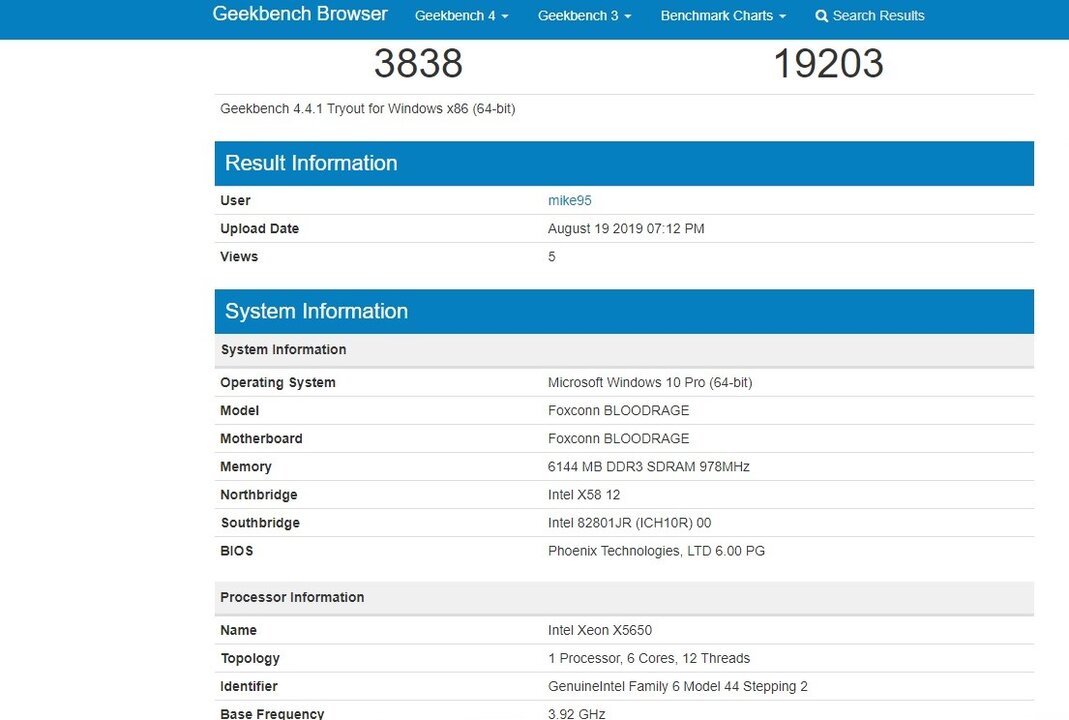Select the Northbridge value Intel X58 12
Screen dimensions: 1069x720
[x=584, y=494]
